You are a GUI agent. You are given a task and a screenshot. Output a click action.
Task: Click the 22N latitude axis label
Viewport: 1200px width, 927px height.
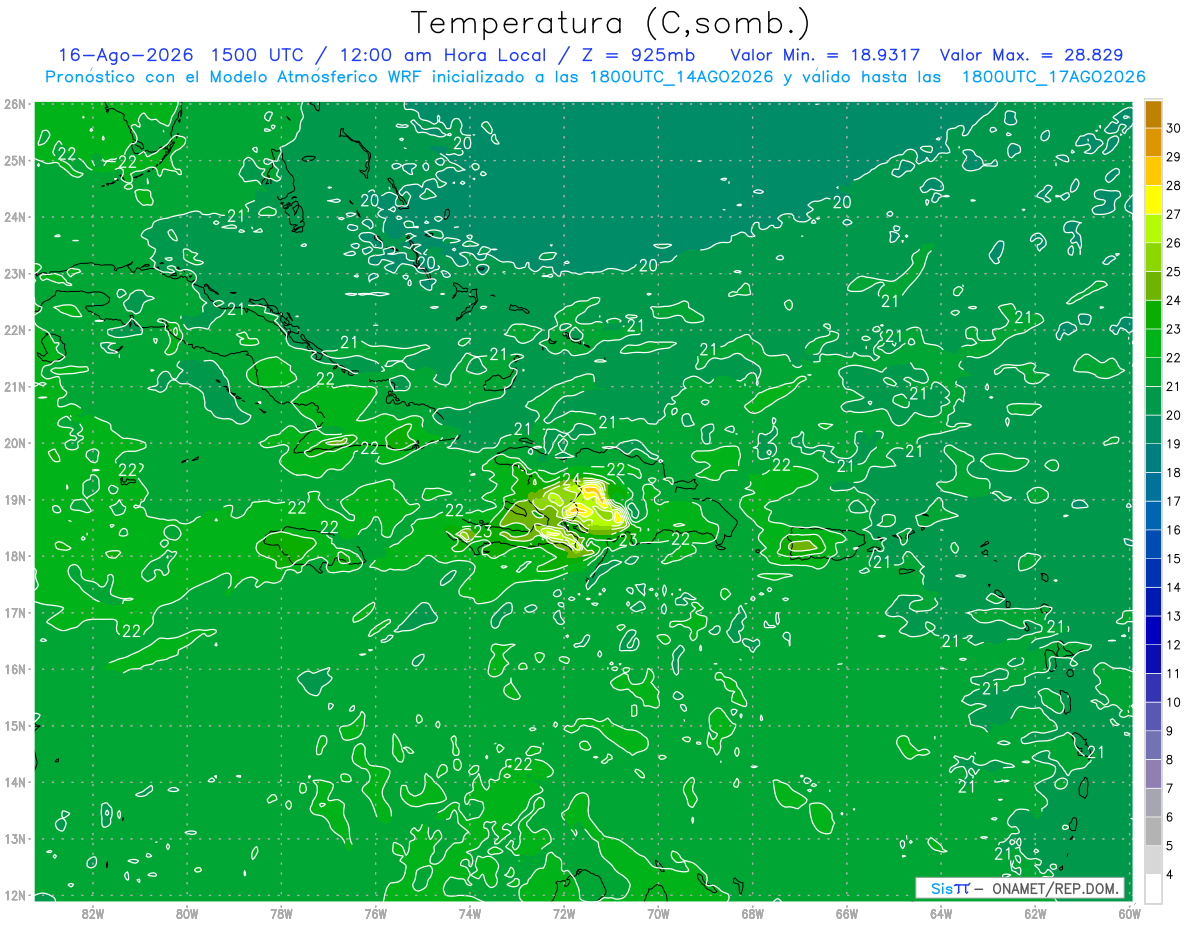15,330
